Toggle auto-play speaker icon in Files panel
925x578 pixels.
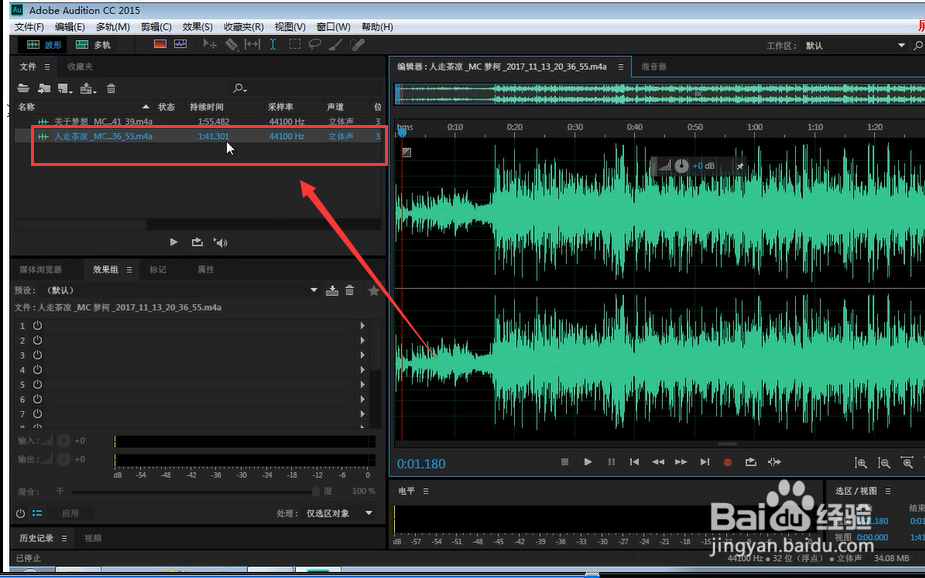pos(221,242)
